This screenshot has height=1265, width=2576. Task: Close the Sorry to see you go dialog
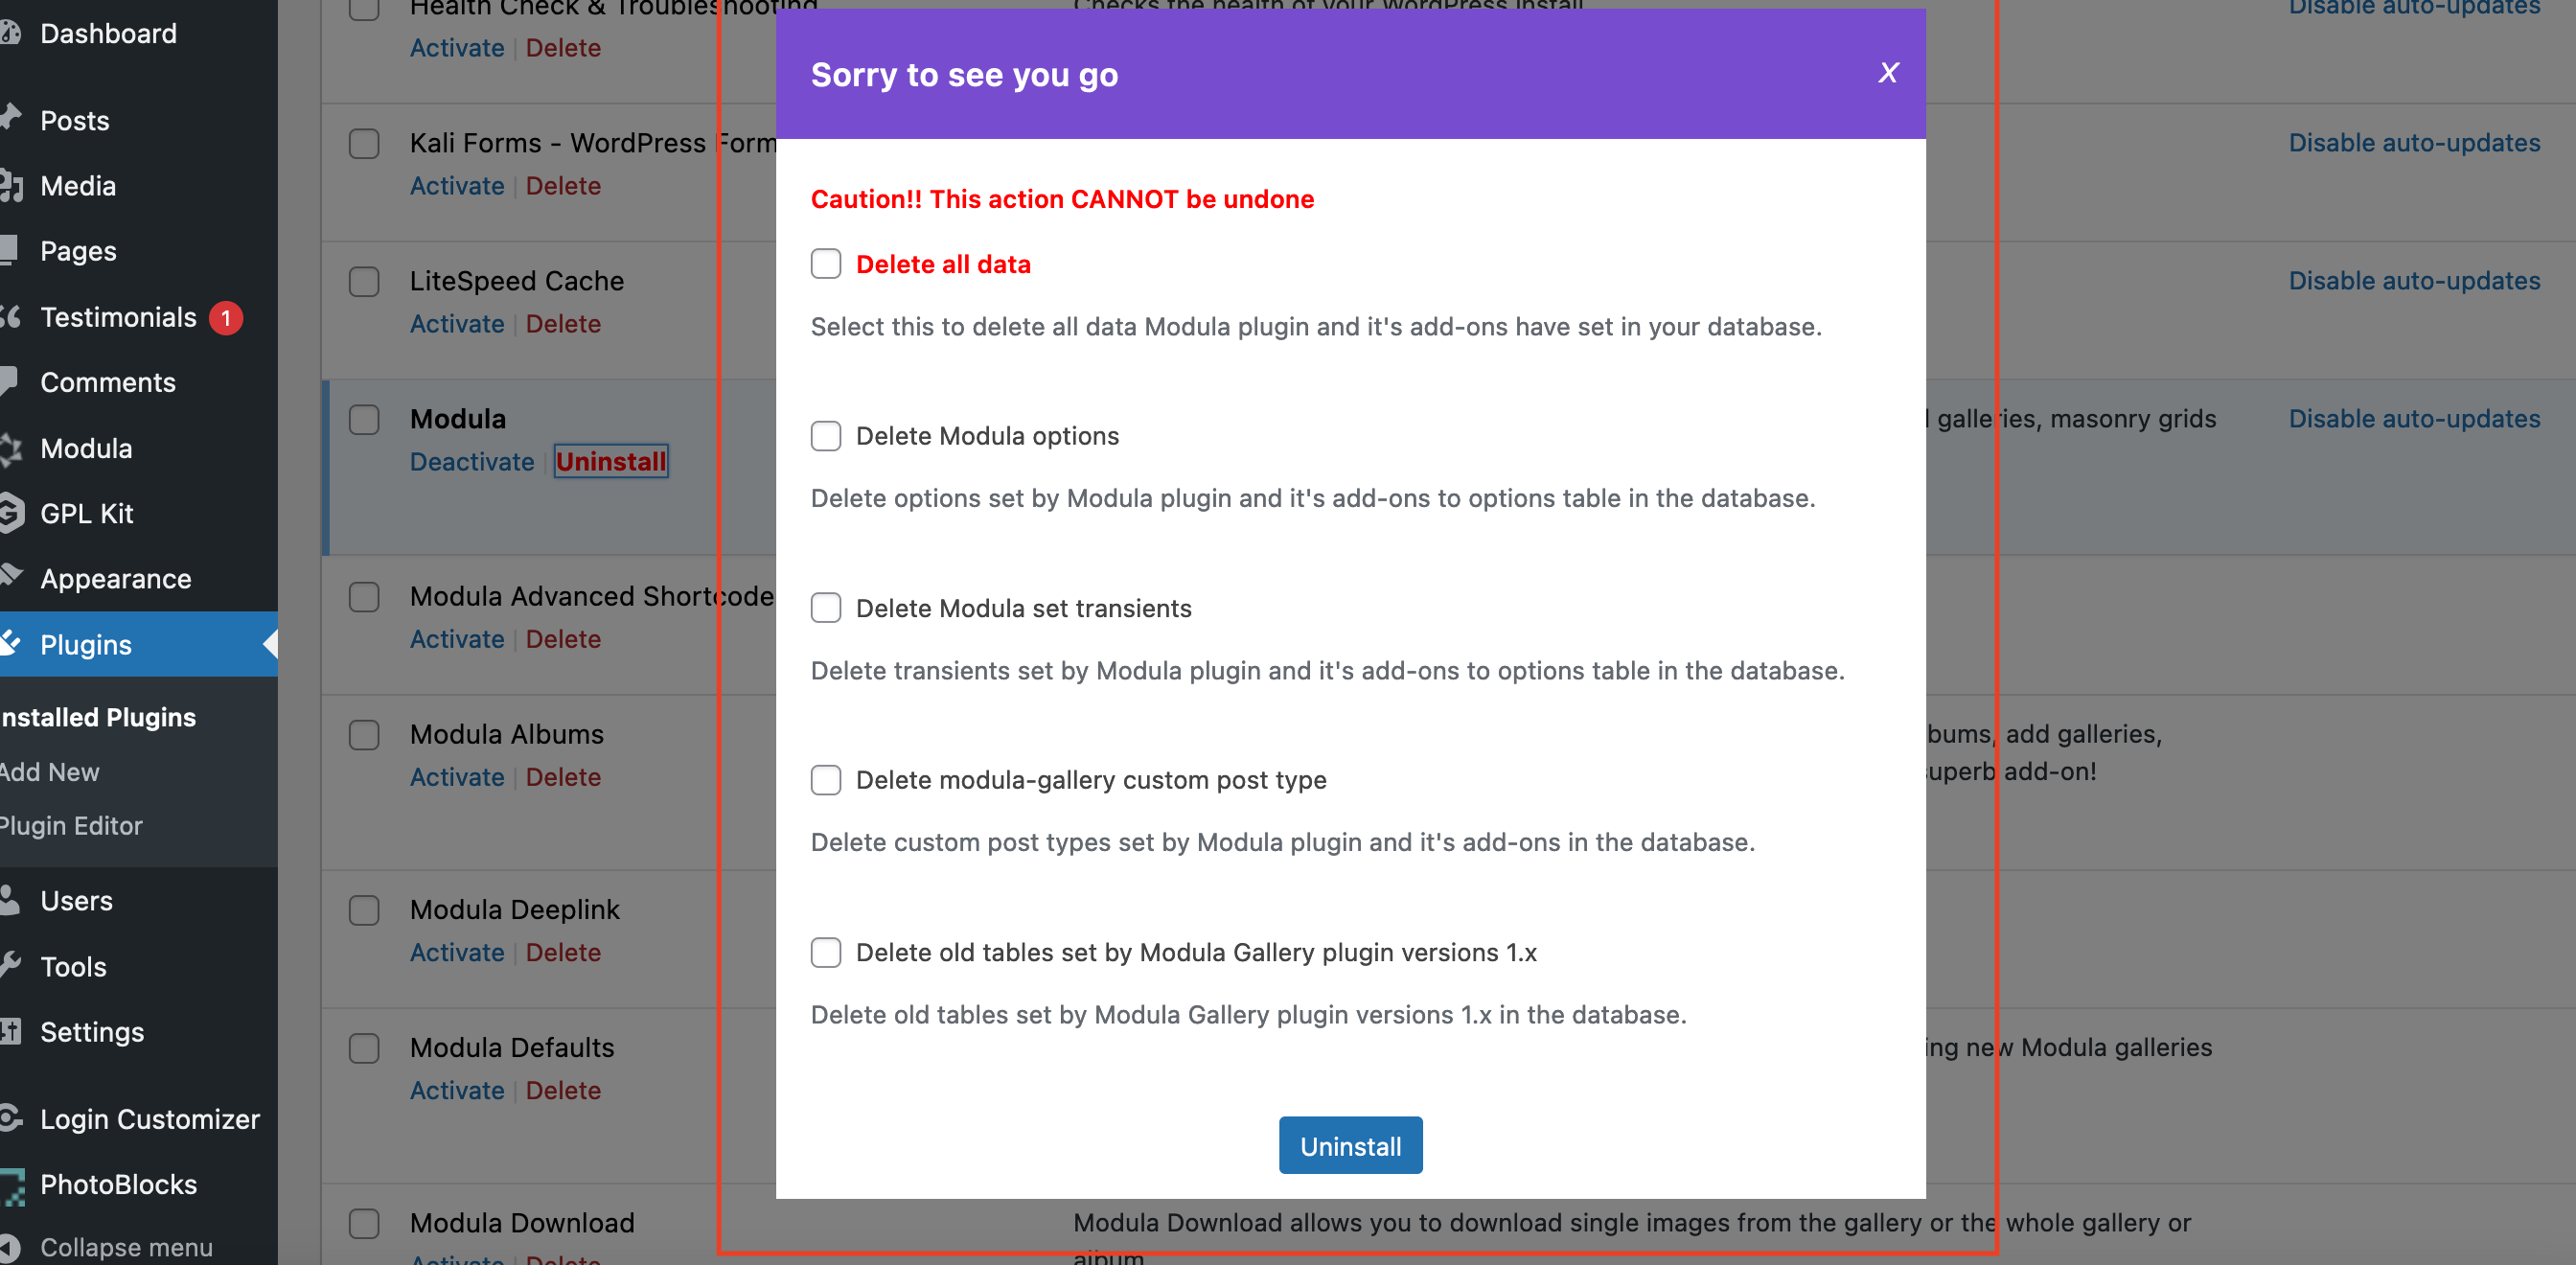click(1887, 73)
